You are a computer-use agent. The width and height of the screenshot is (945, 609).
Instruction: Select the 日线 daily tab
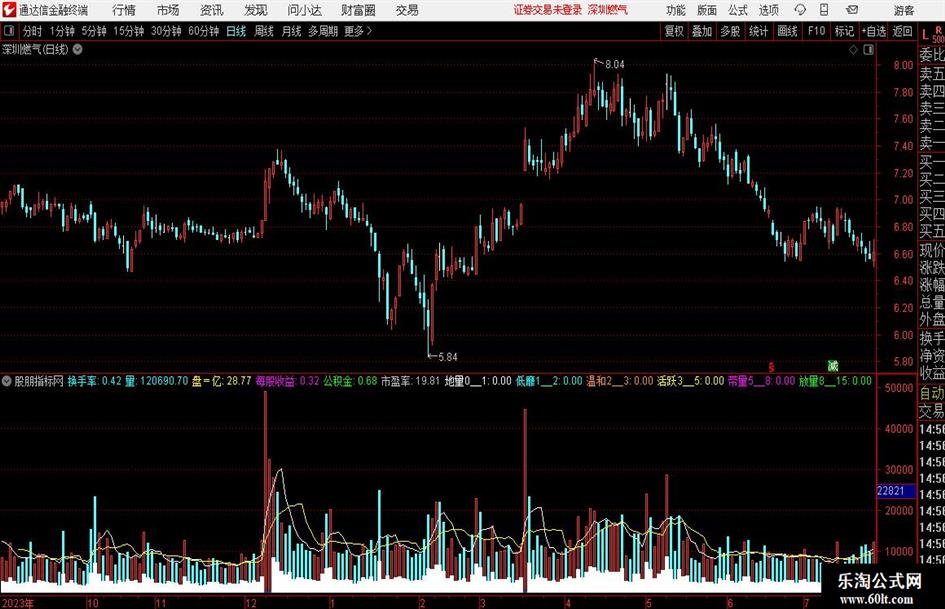(x=236, y=31)
